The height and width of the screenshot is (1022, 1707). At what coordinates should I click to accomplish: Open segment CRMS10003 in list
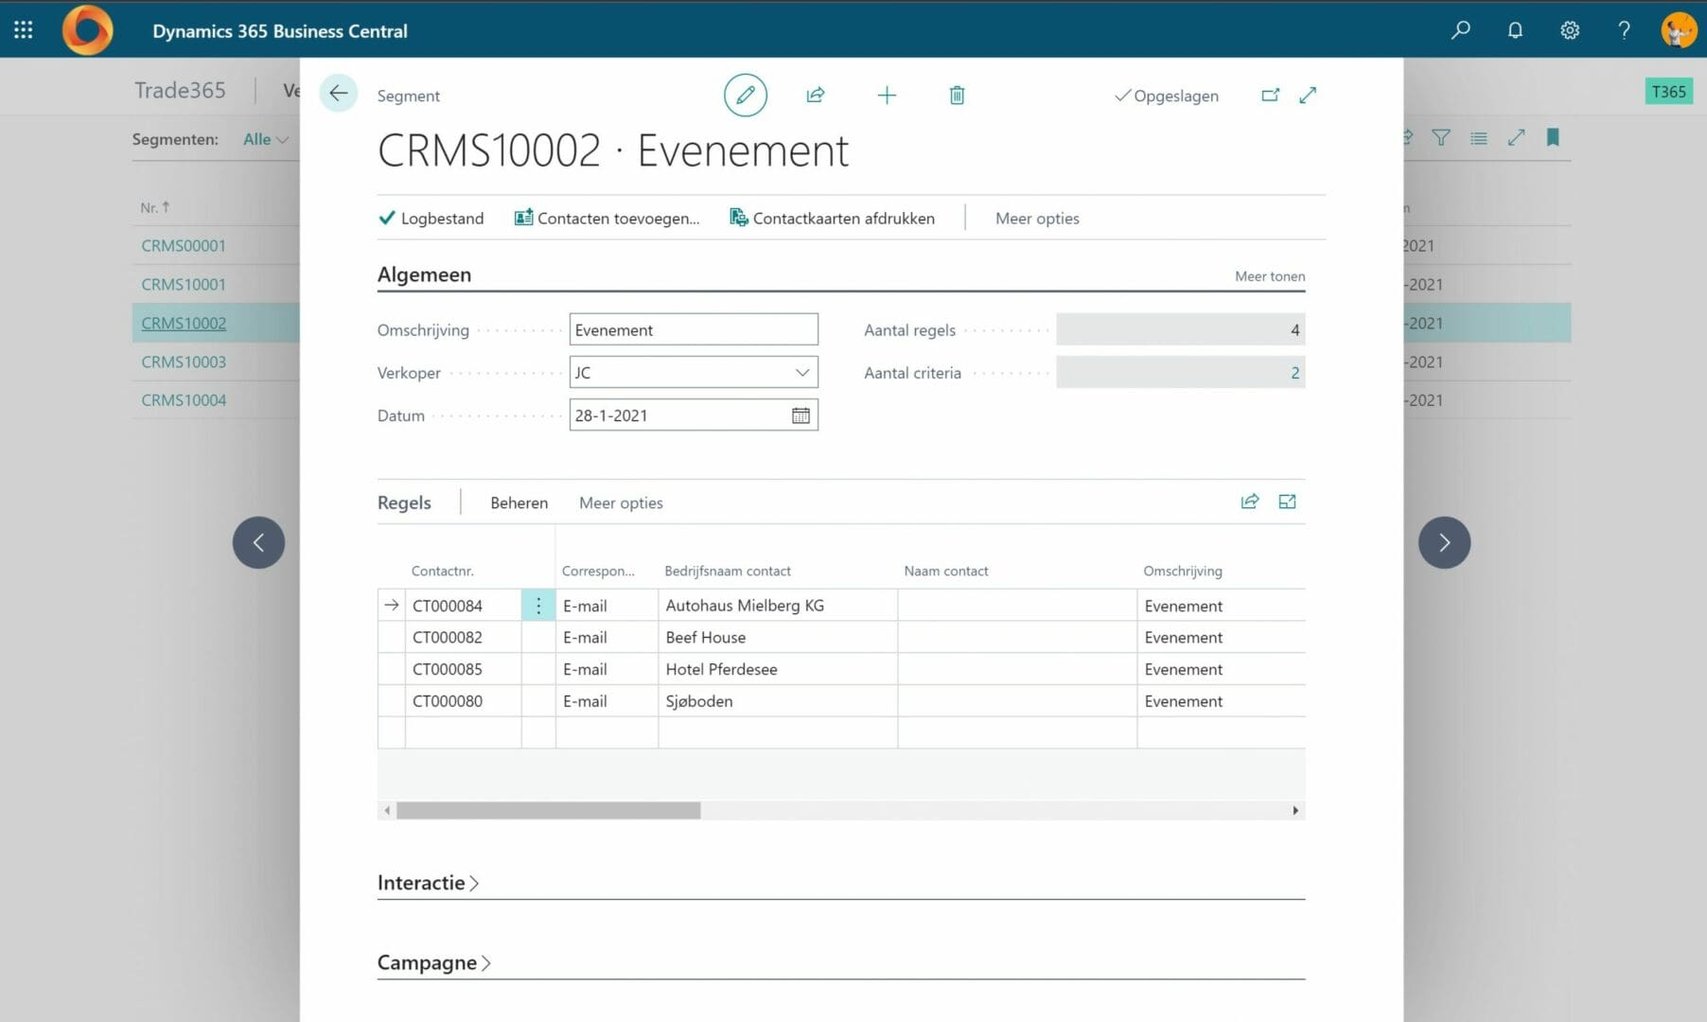[x=184, y=362]
